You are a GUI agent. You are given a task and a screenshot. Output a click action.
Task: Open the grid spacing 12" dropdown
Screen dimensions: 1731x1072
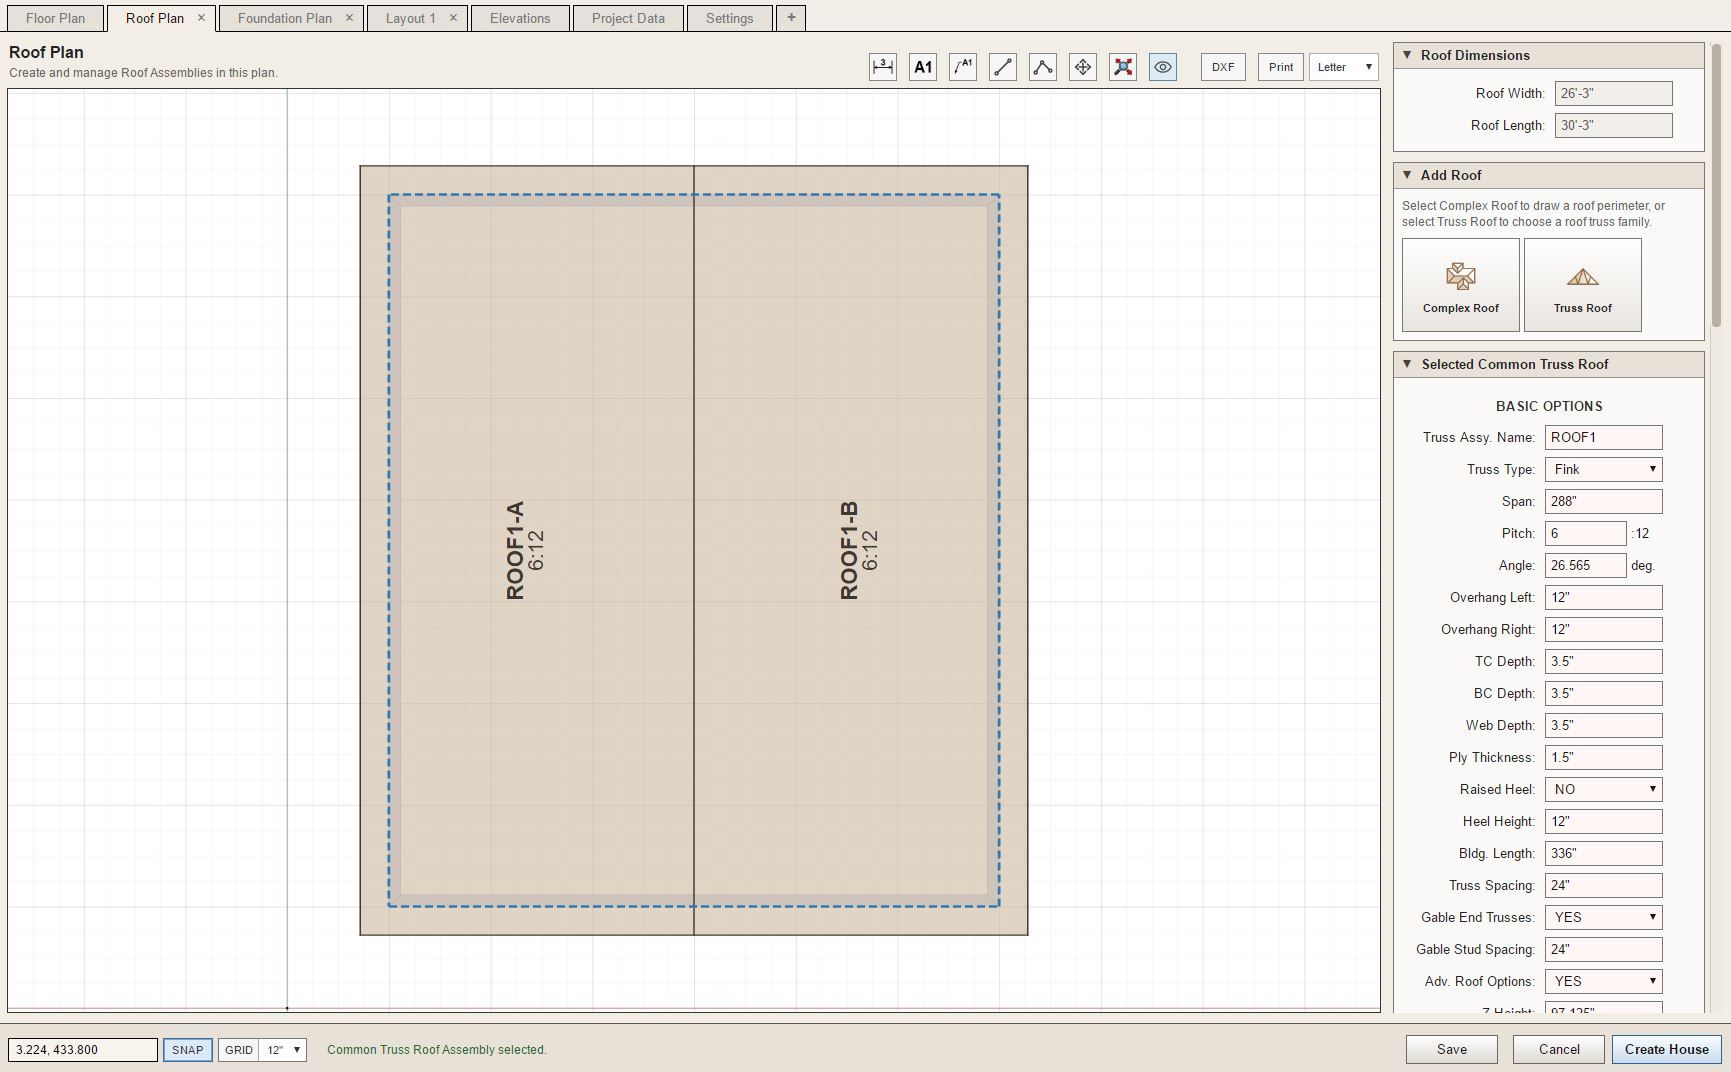point(283,1050)
